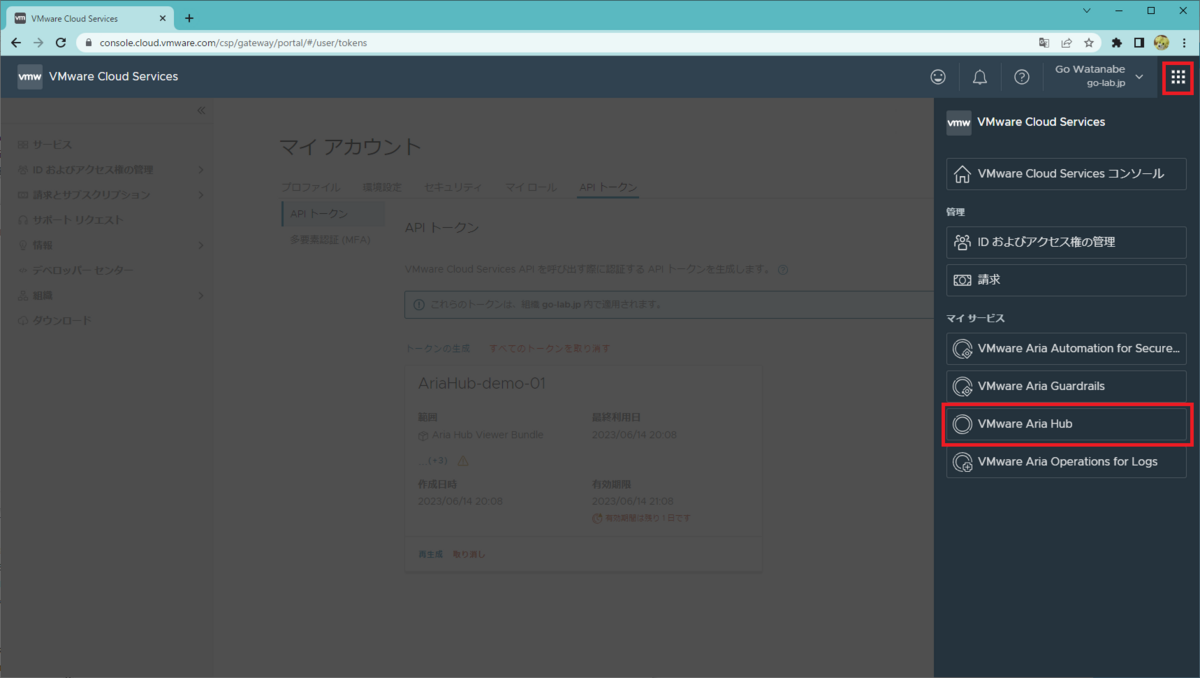
Task: Open ID およびアクセス権の管理 in services panel
Action: click(x=1066, y=242)
